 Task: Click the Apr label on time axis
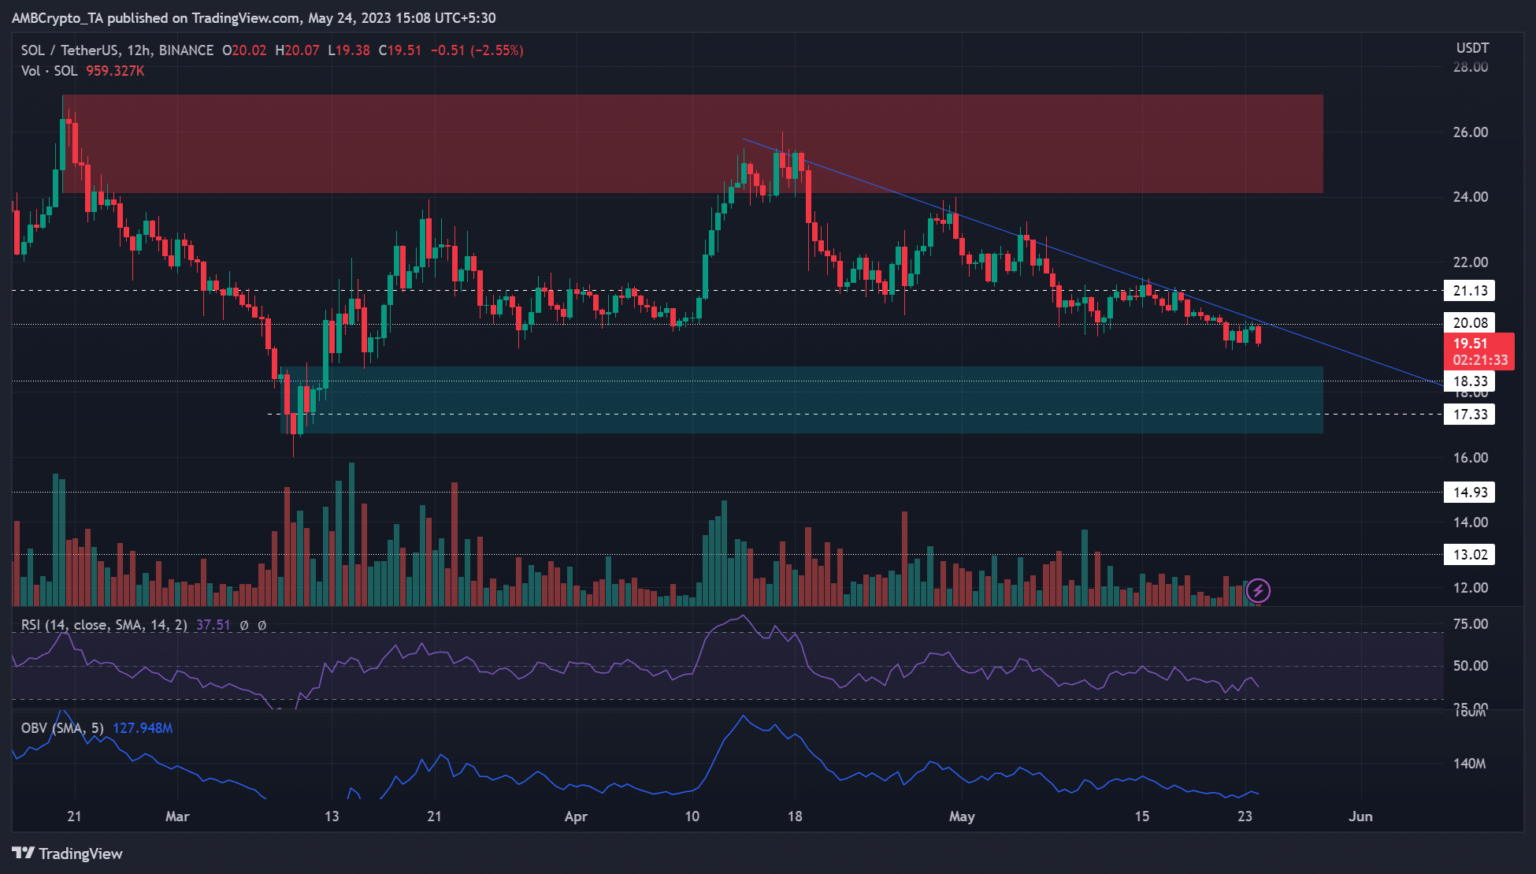[x=575, y=817]
